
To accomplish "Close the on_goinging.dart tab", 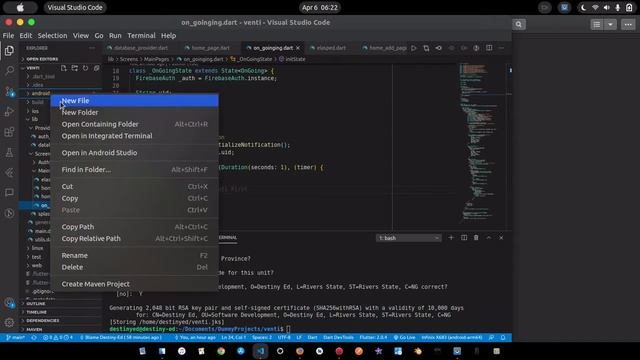I will click(298, 48).
